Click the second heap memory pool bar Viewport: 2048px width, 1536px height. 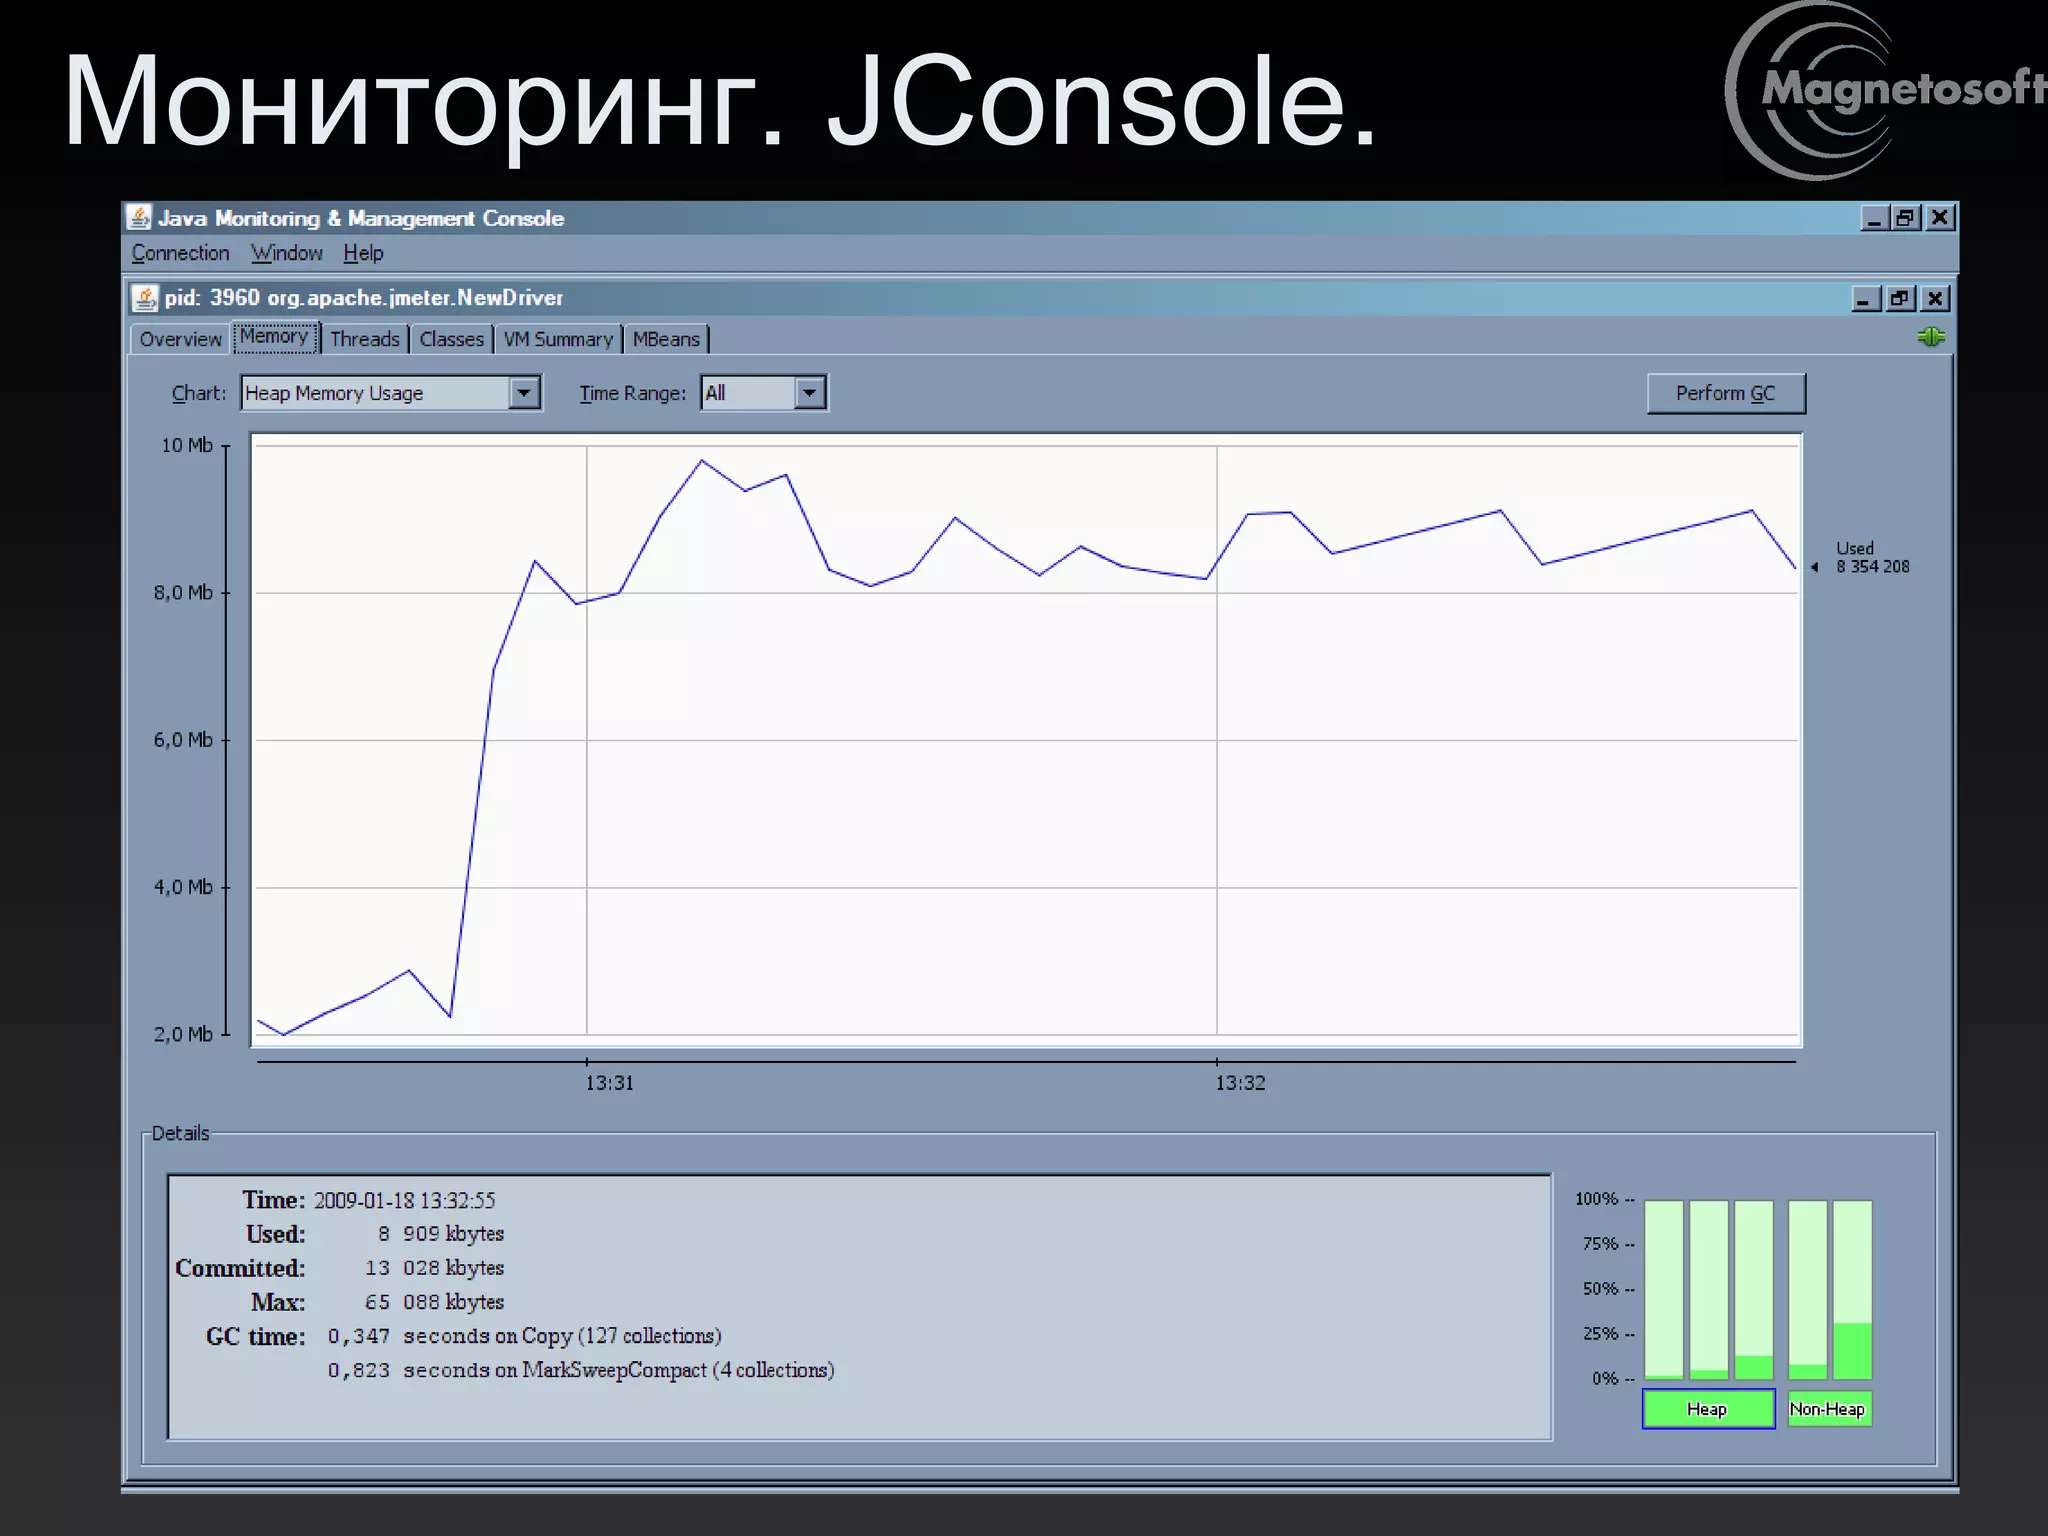[1708, 1290]
